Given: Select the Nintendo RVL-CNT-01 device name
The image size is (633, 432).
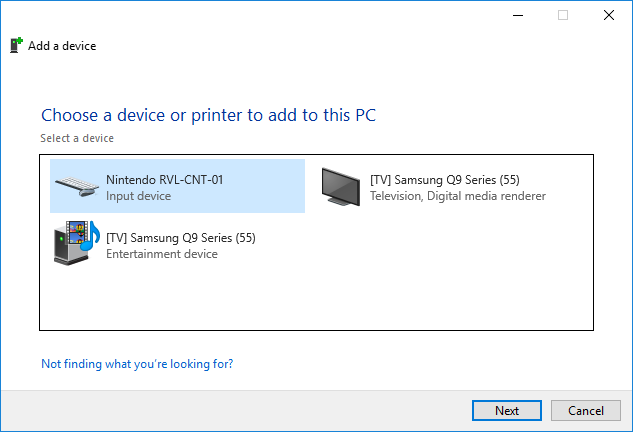Looking at the screenshot, I should 164,180.
